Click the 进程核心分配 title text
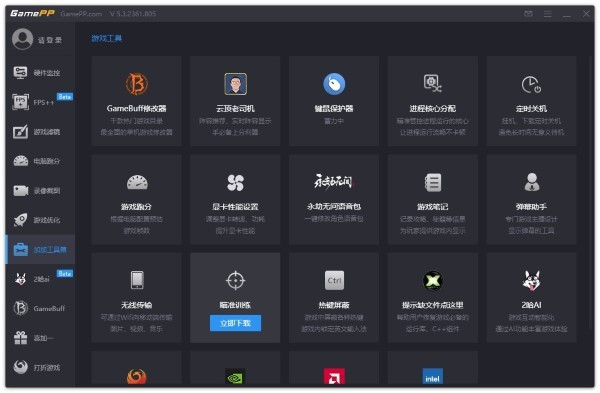Viewport: 600px width, 393px height. pos(433,108)
